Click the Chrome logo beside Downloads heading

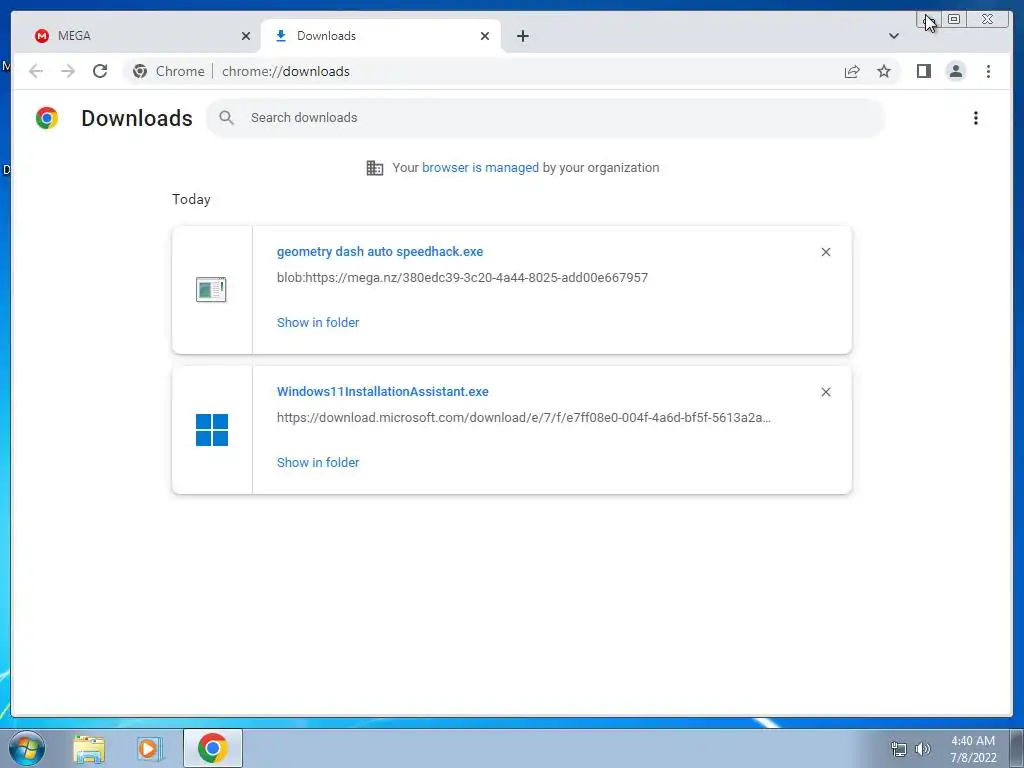coord(47,118)
